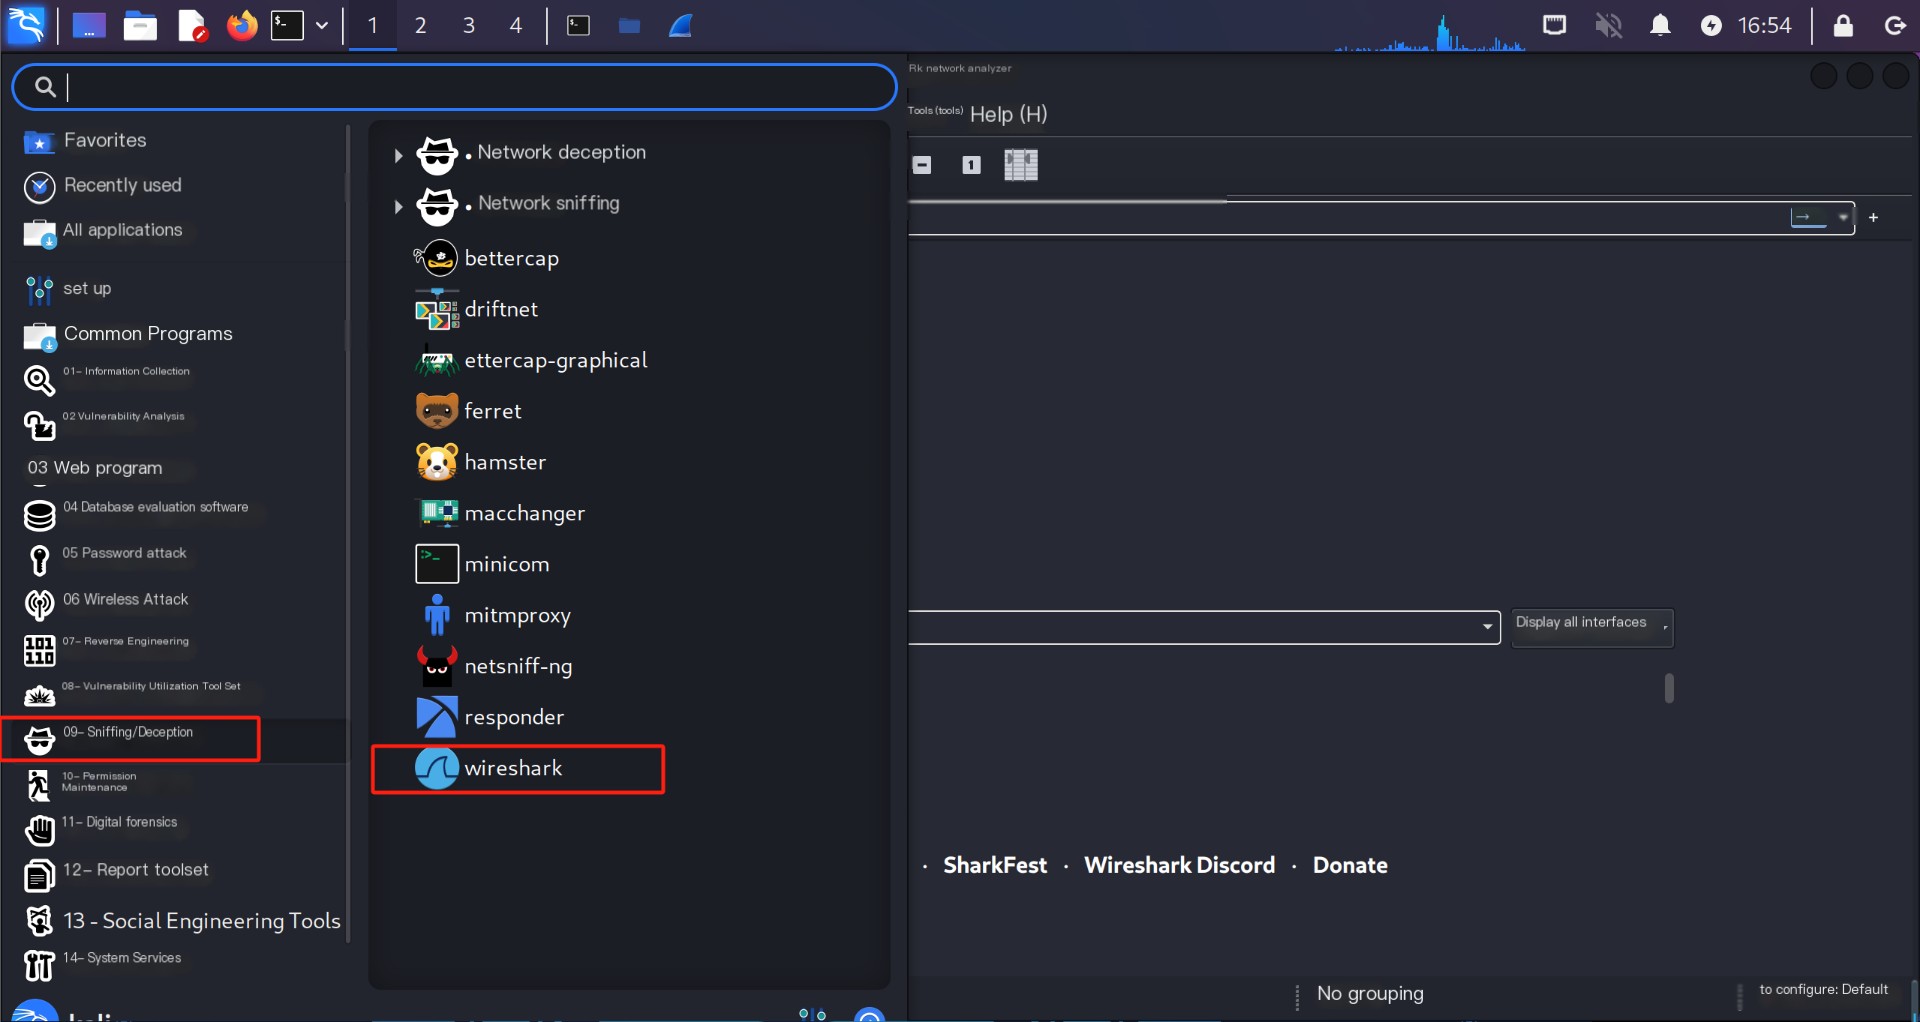Switch to workspace 2
Screen dimensions: 1920x1022
tap(420, 25)
